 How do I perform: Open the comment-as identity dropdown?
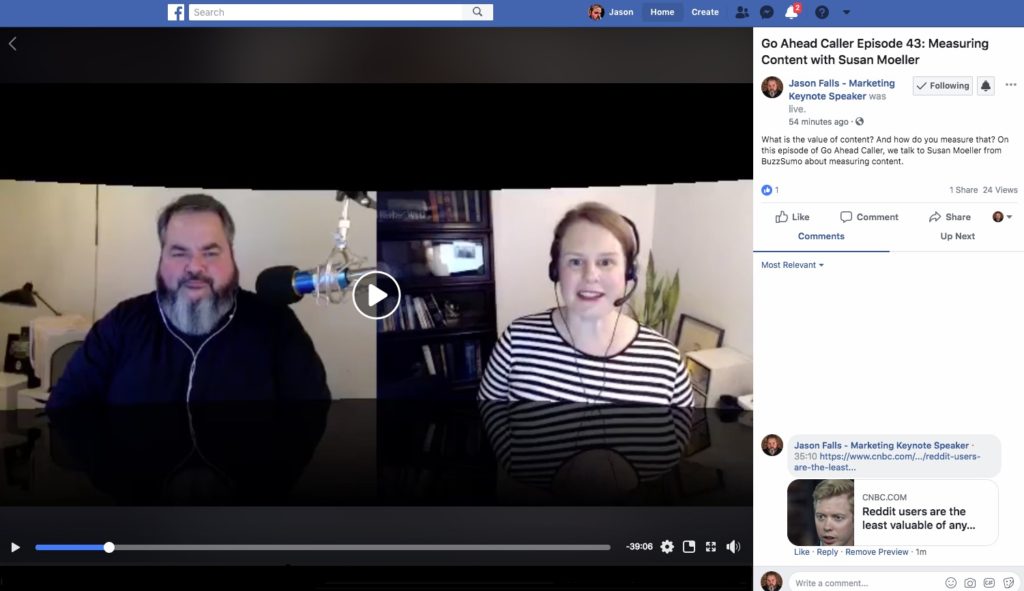click(1002, 217)
